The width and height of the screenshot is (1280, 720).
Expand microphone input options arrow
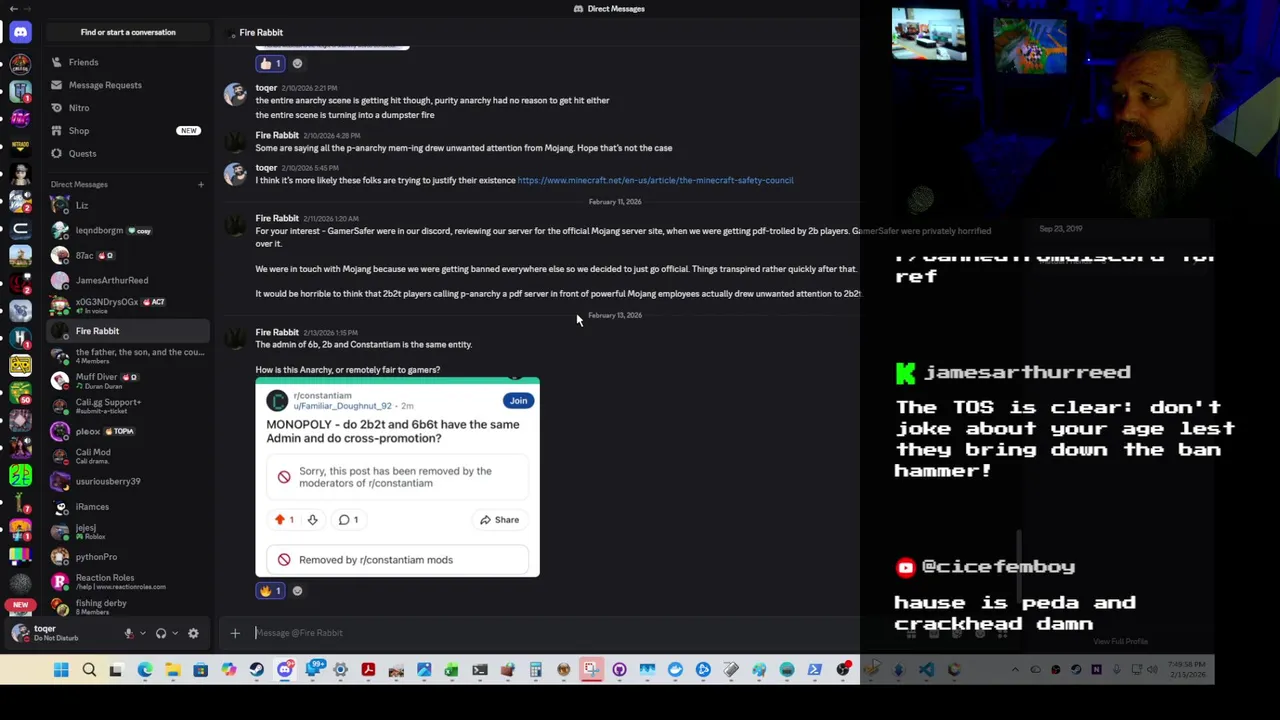[x=142, y=633]
